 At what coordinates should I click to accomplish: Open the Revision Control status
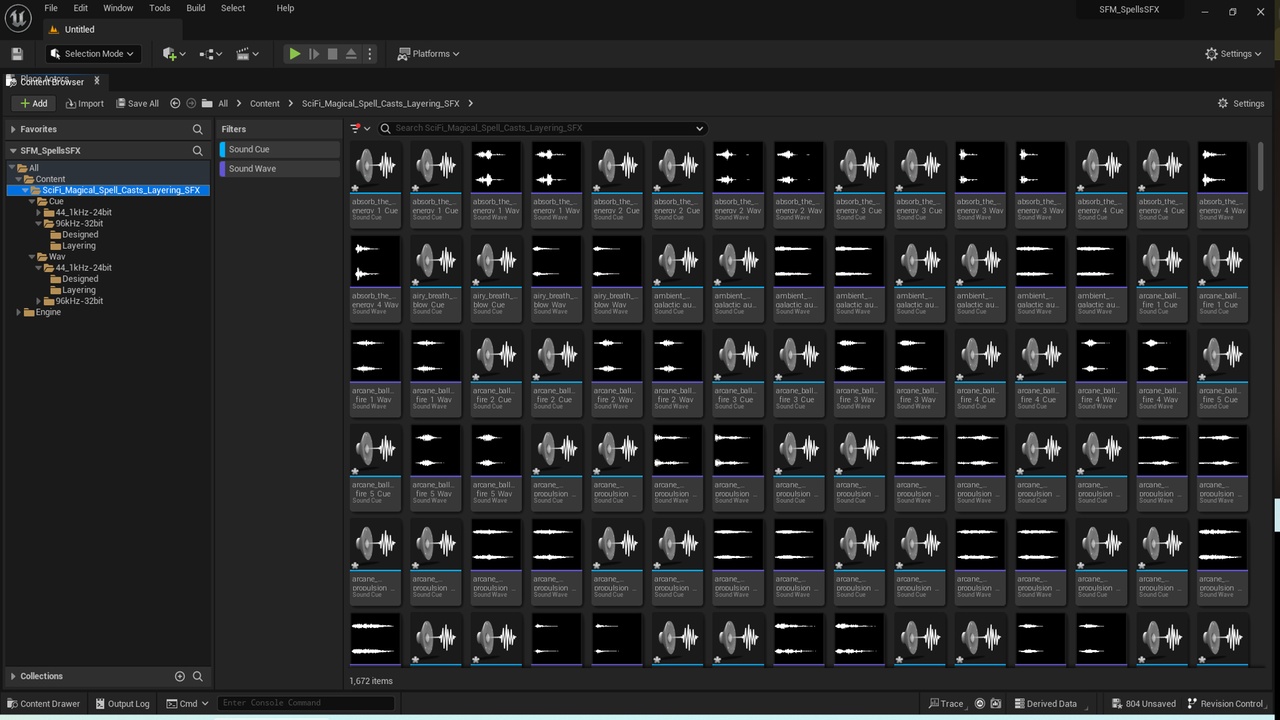1225,703
